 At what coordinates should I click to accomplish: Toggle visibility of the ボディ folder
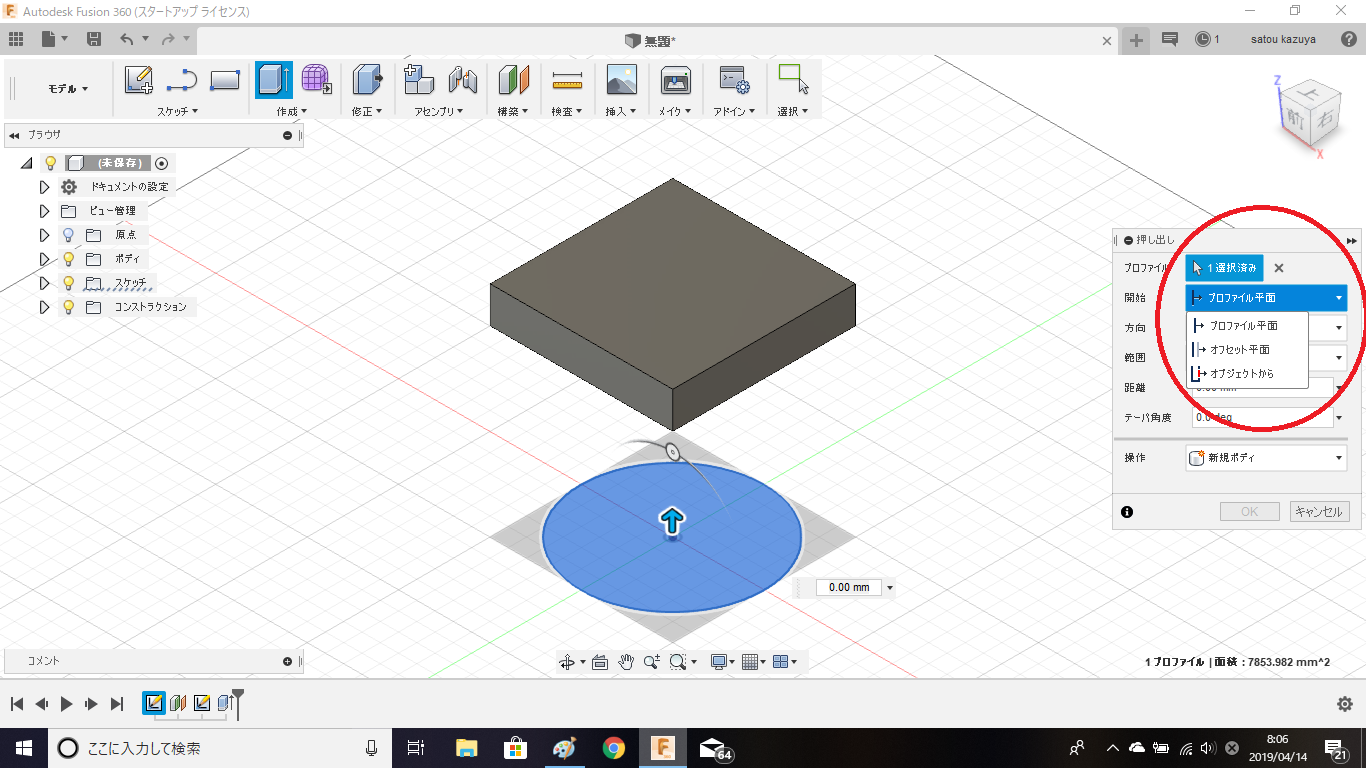tap(68, 259)
